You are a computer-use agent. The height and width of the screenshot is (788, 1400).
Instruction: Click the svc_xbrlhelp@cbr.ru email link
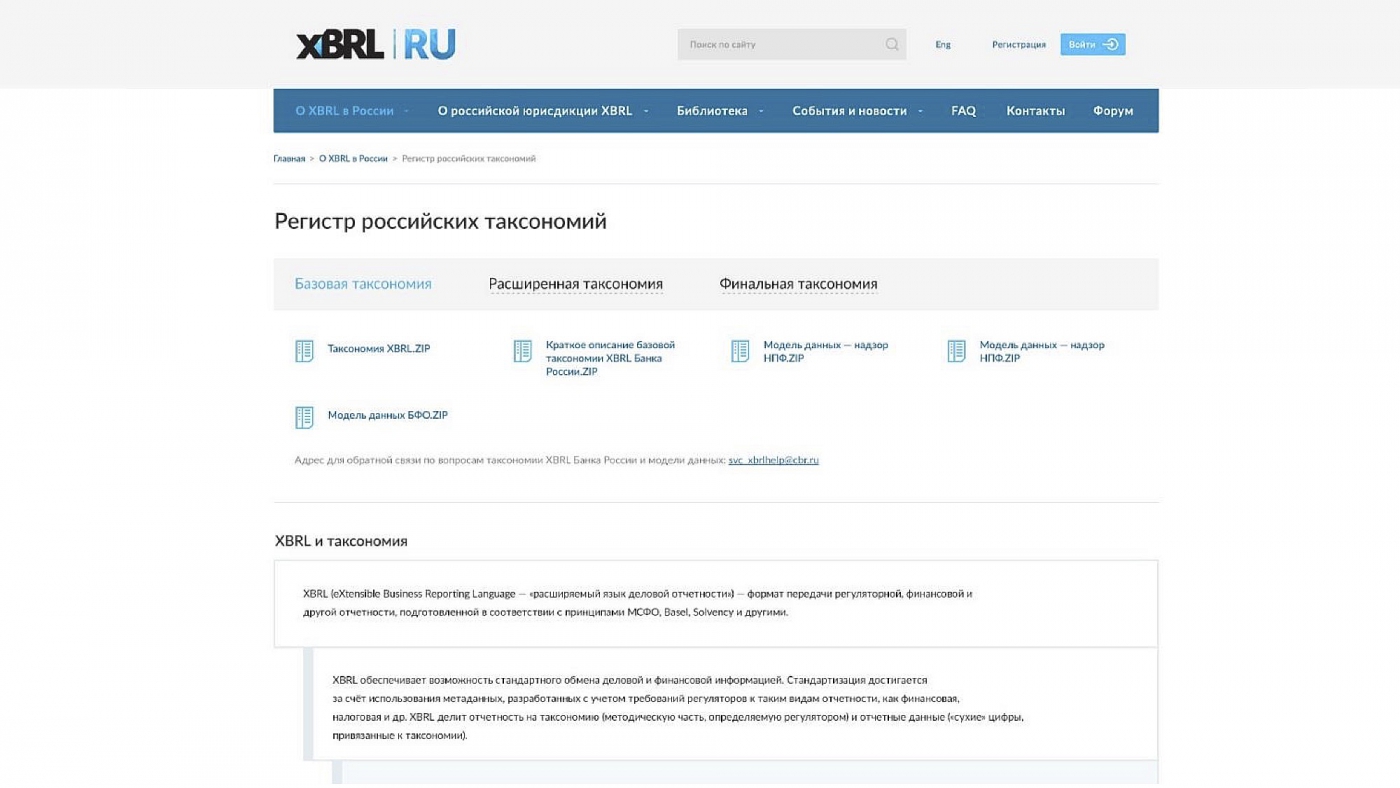coord(774,460)
